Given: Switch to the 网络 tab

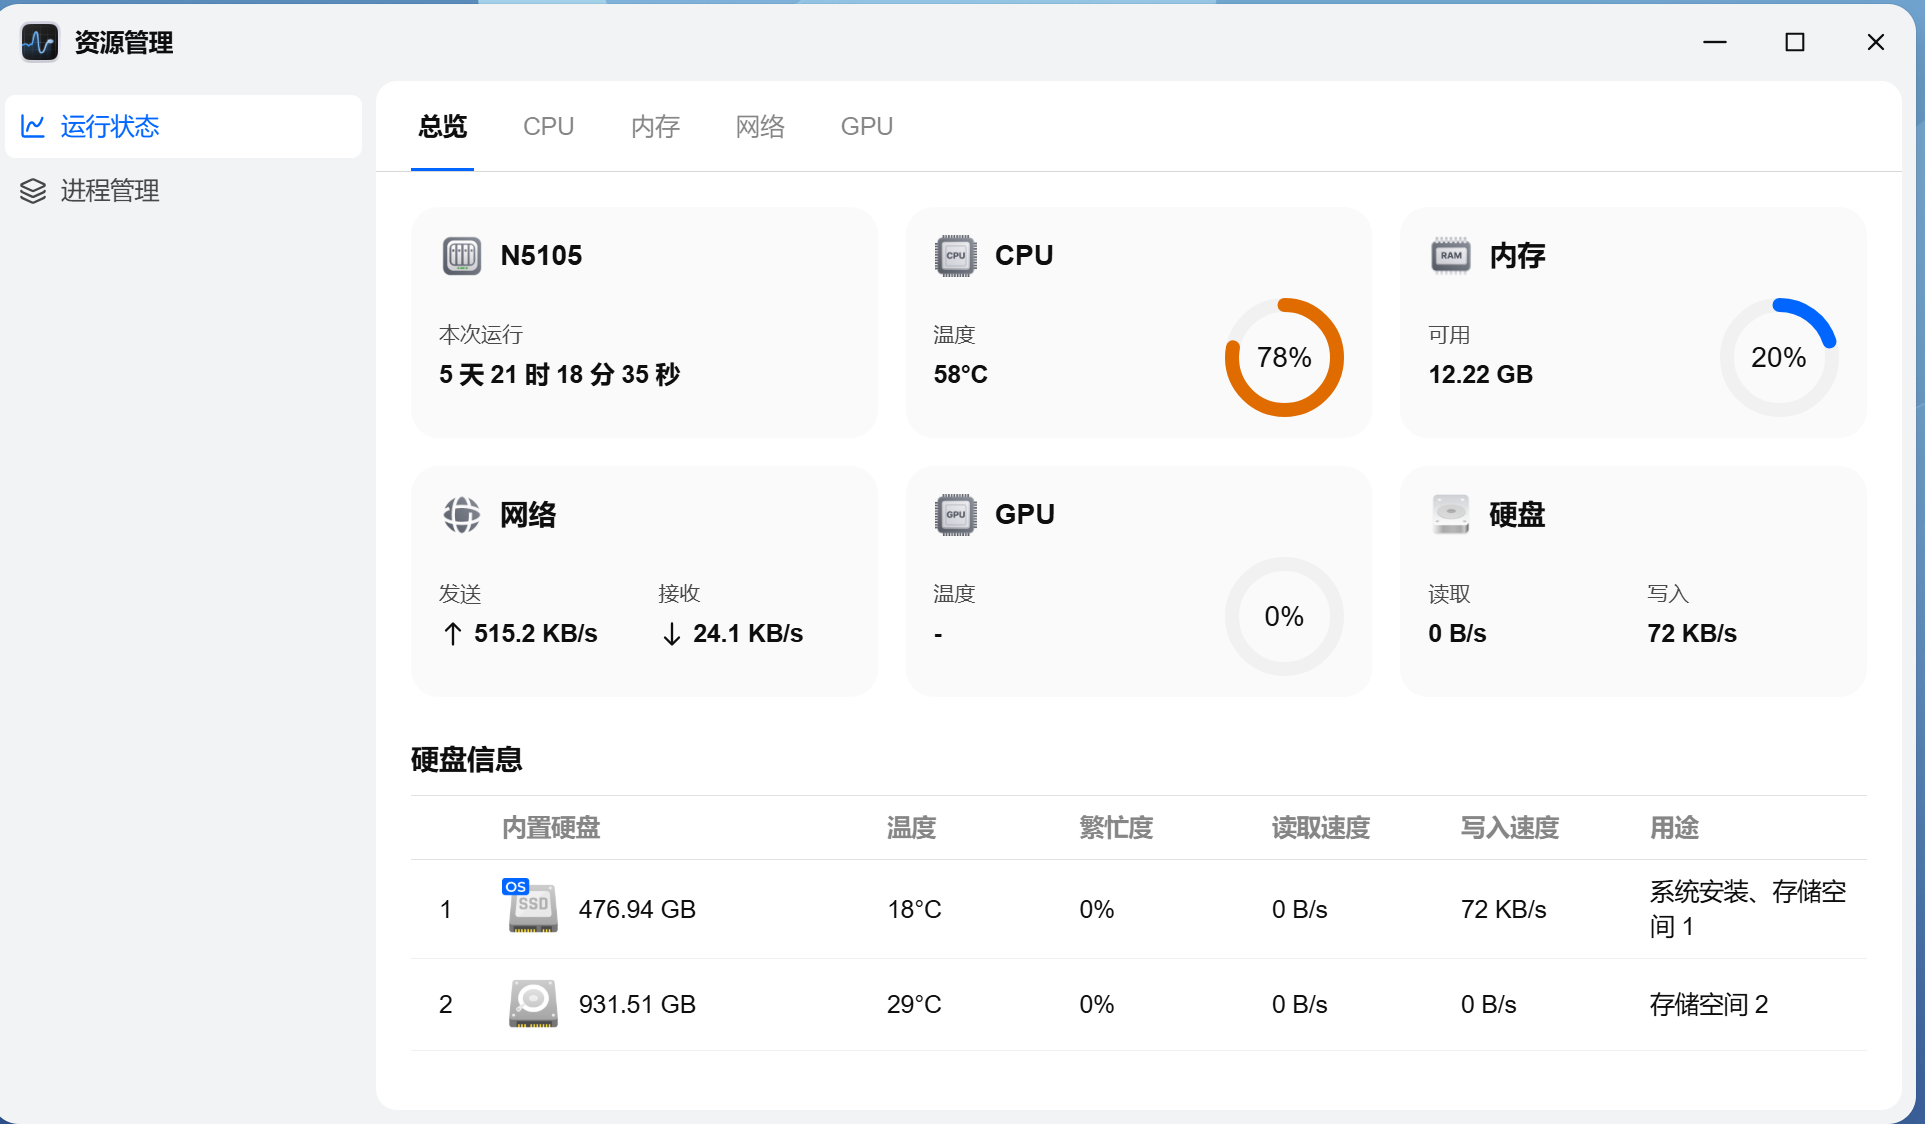Looking at the screenshot, I should (759, 126).
